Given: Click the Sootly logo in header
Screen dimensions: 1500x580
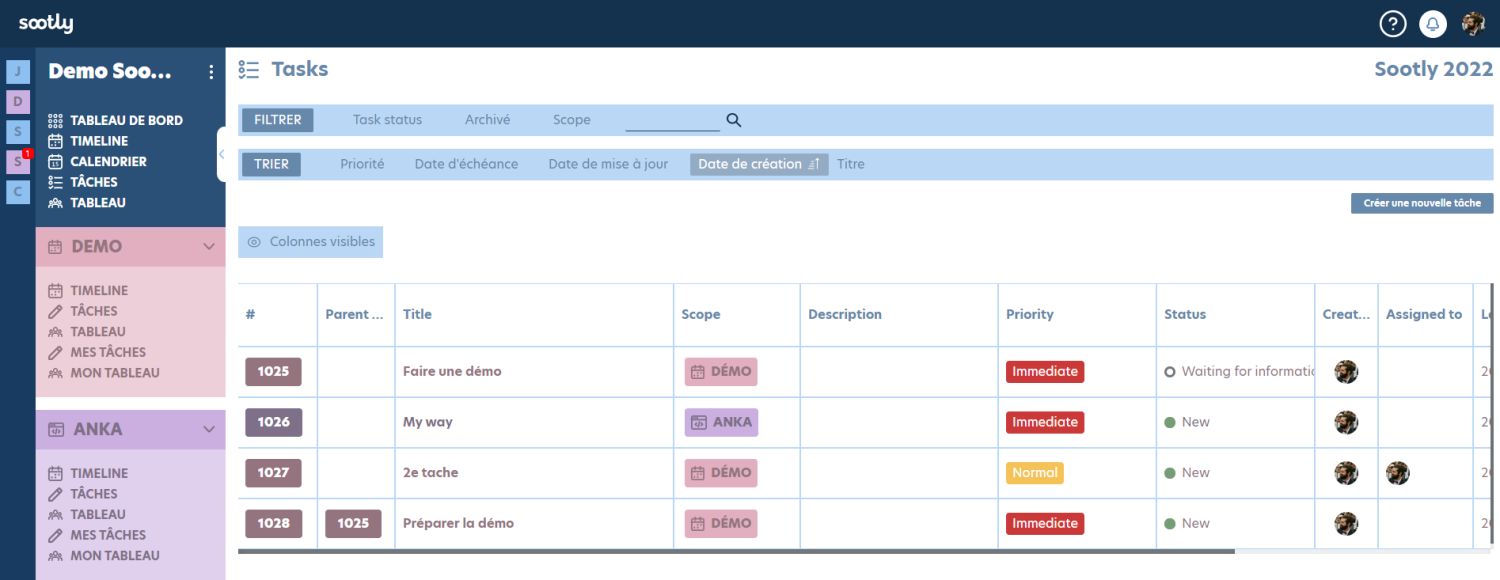Looking at the screenshot, I should (46, 23).
